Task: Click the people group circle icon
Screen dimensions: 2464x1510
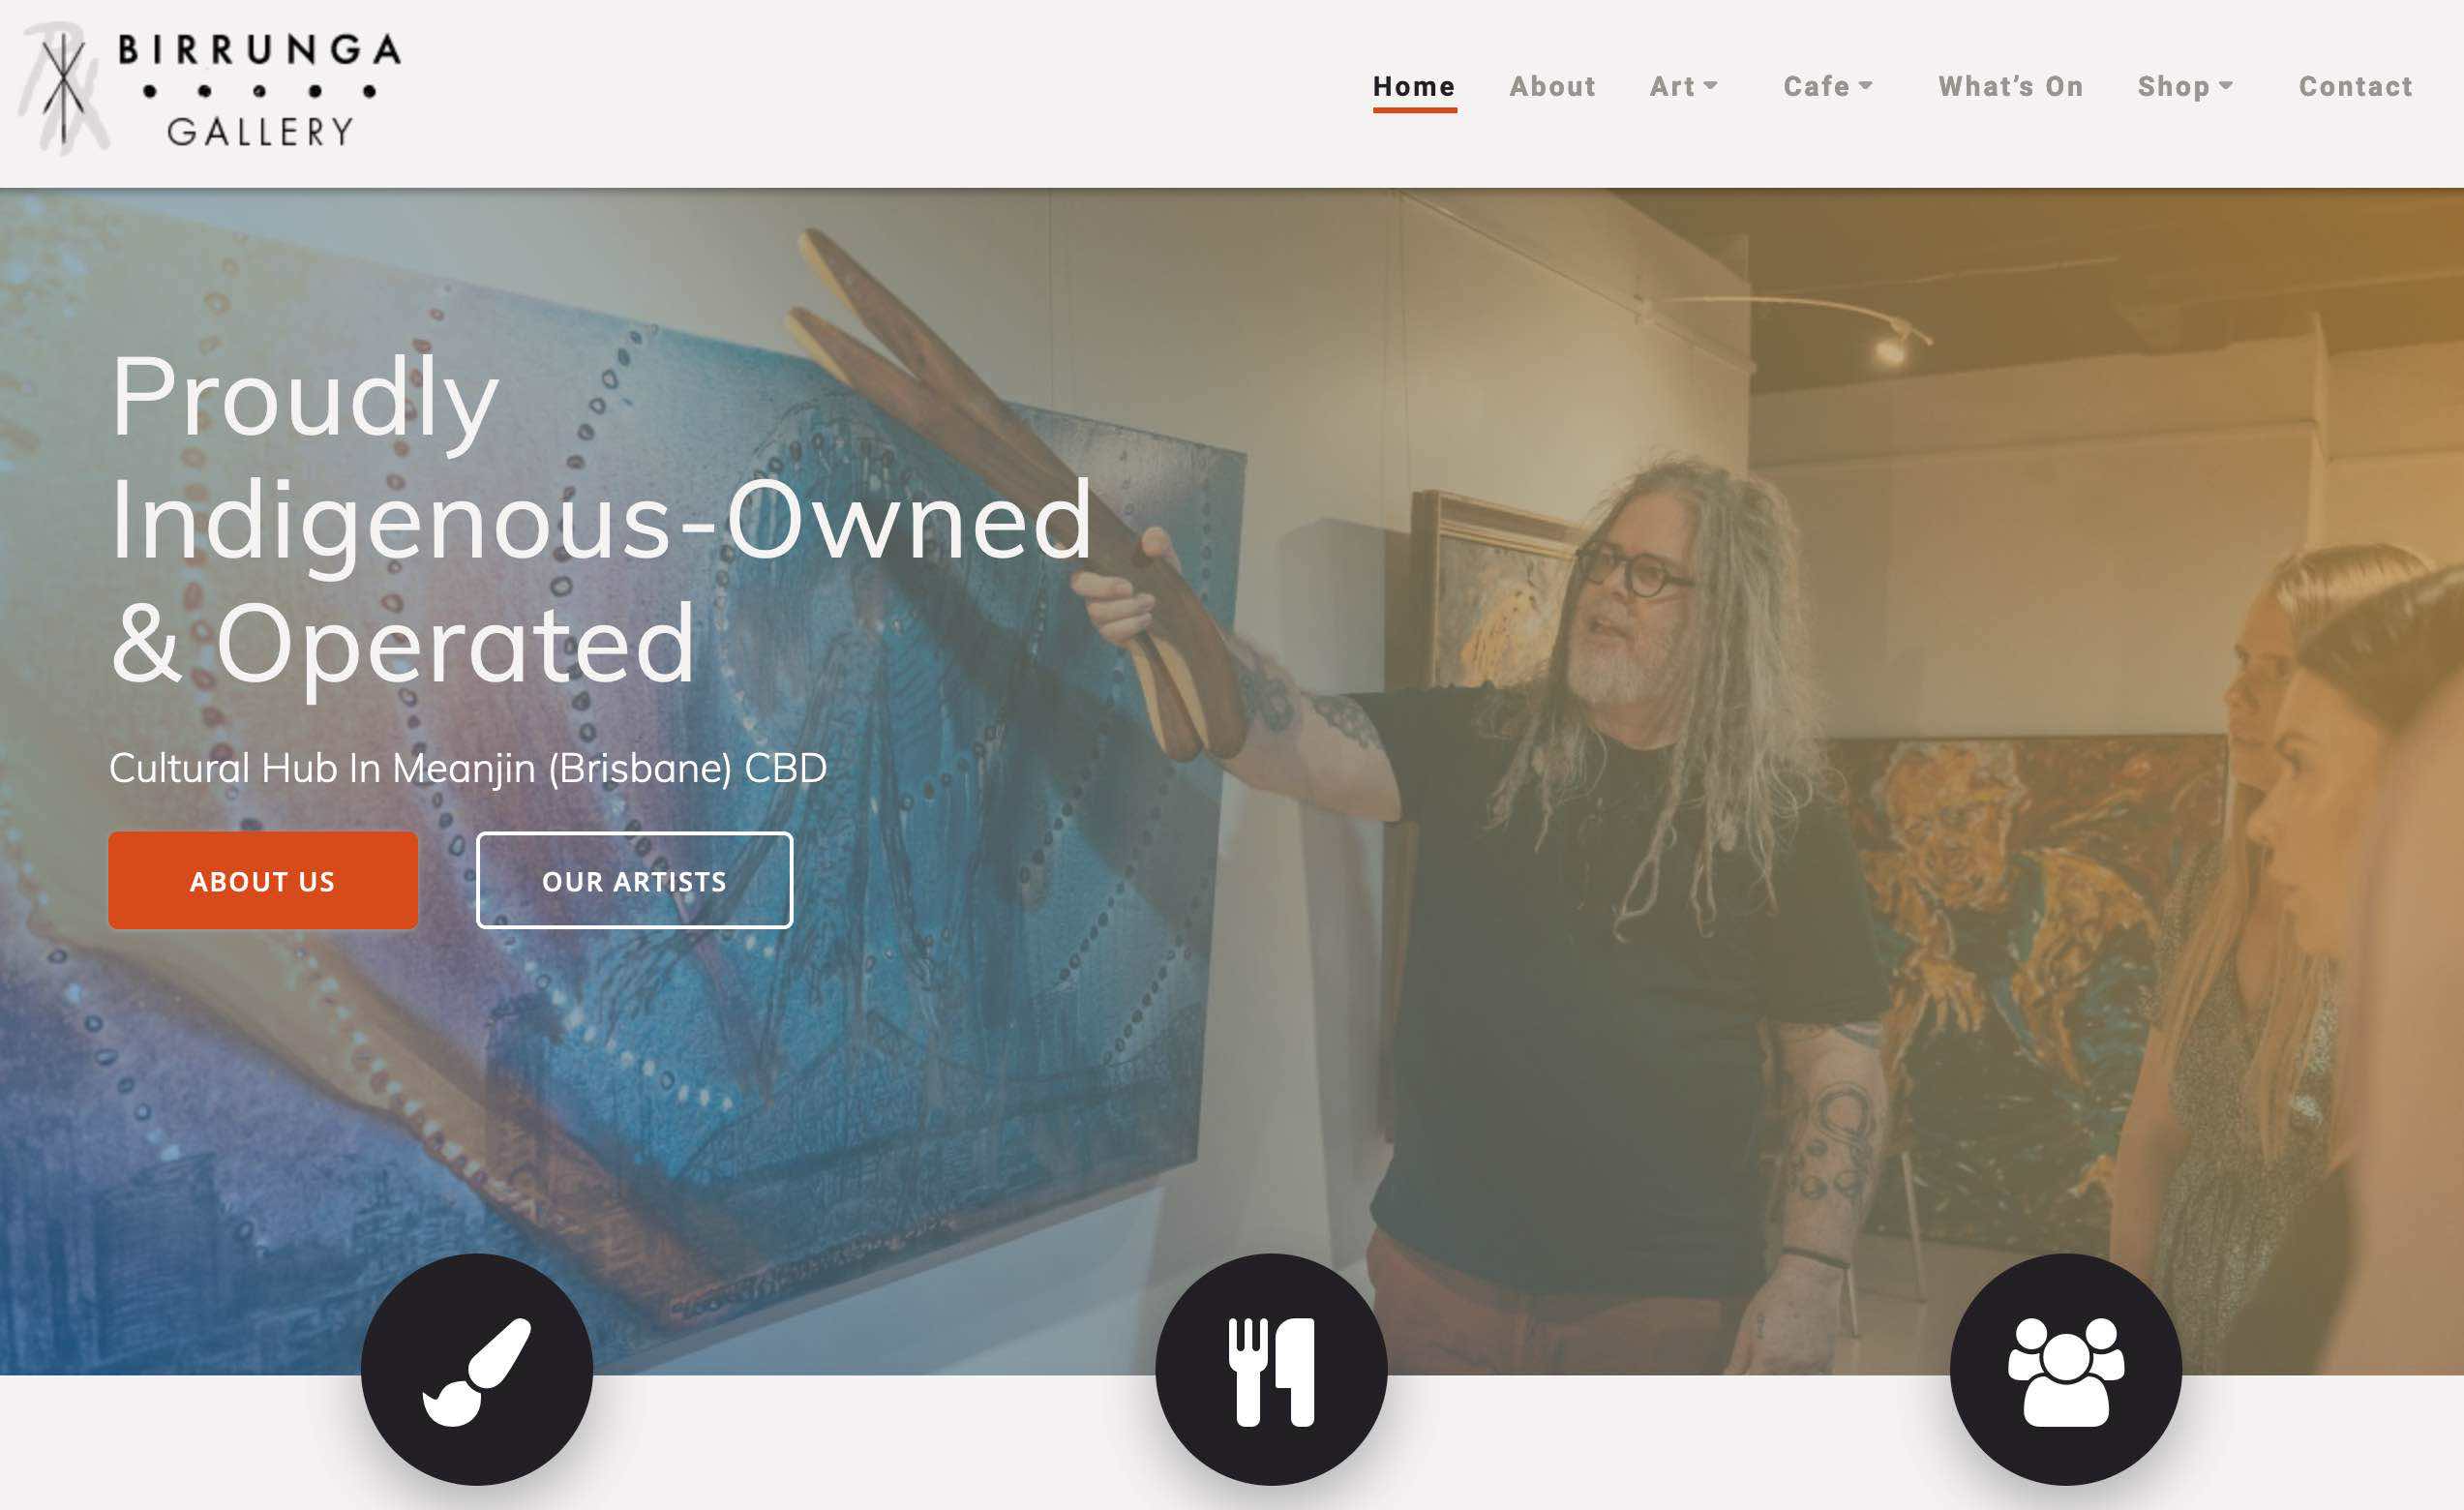Action: click(2066, 1369)
